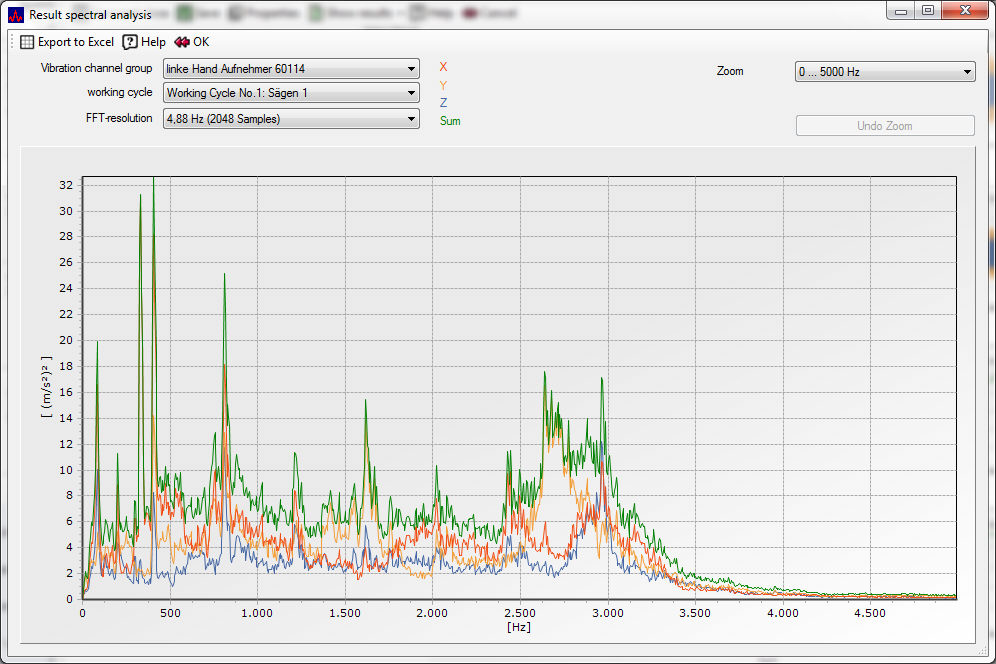Open the FFT-resolution dropdown
This screenshot has width=996, height=664.
[290, 119]
